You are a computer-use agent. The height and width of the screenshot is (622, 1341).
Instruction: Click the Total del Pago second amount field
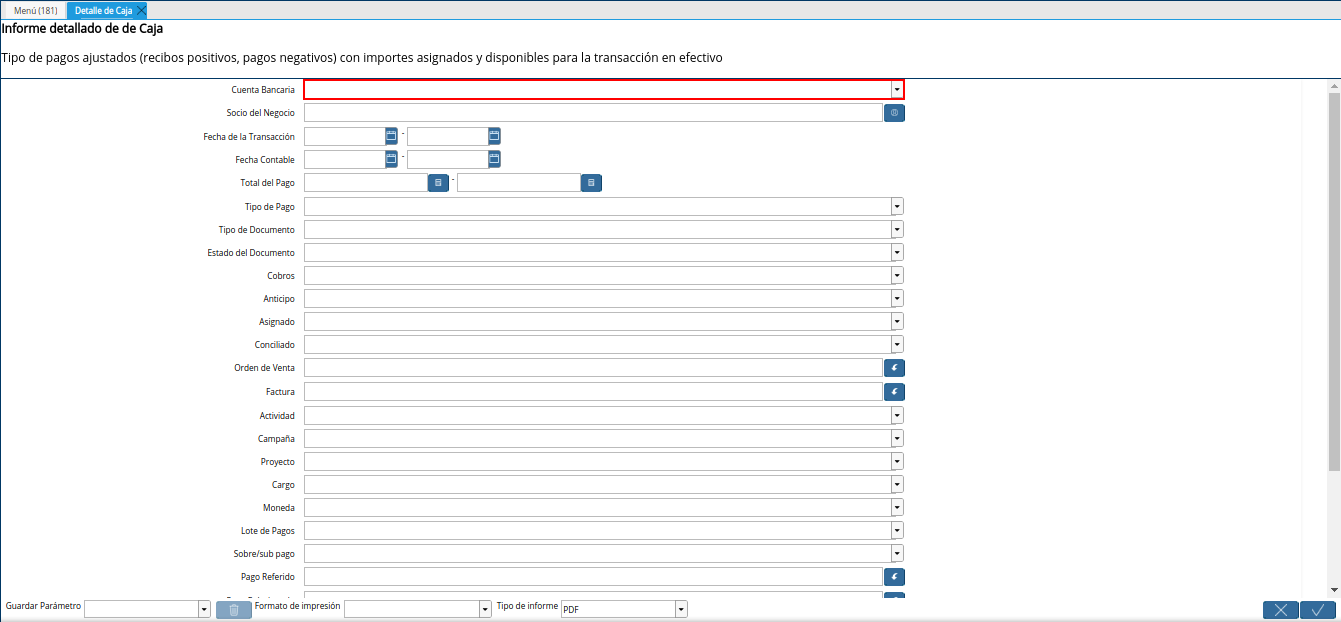[x=519, y=183]
